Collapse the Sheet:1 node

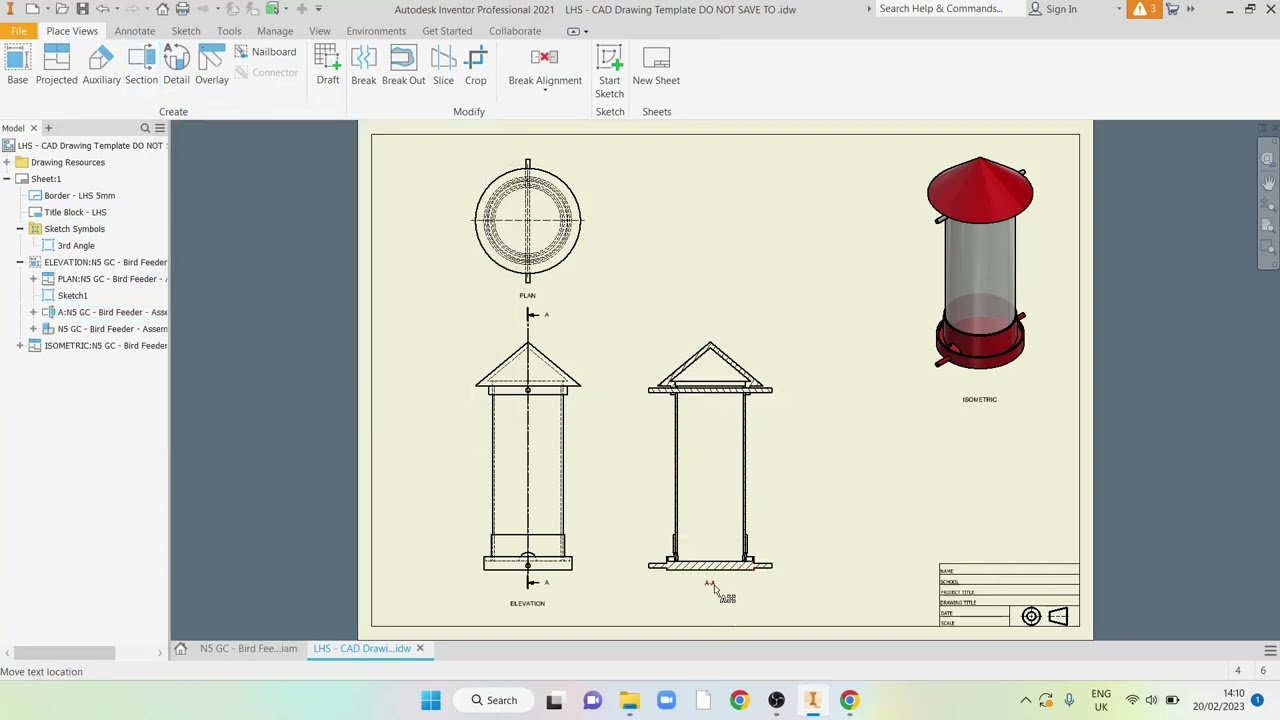[x=7, y=179]
